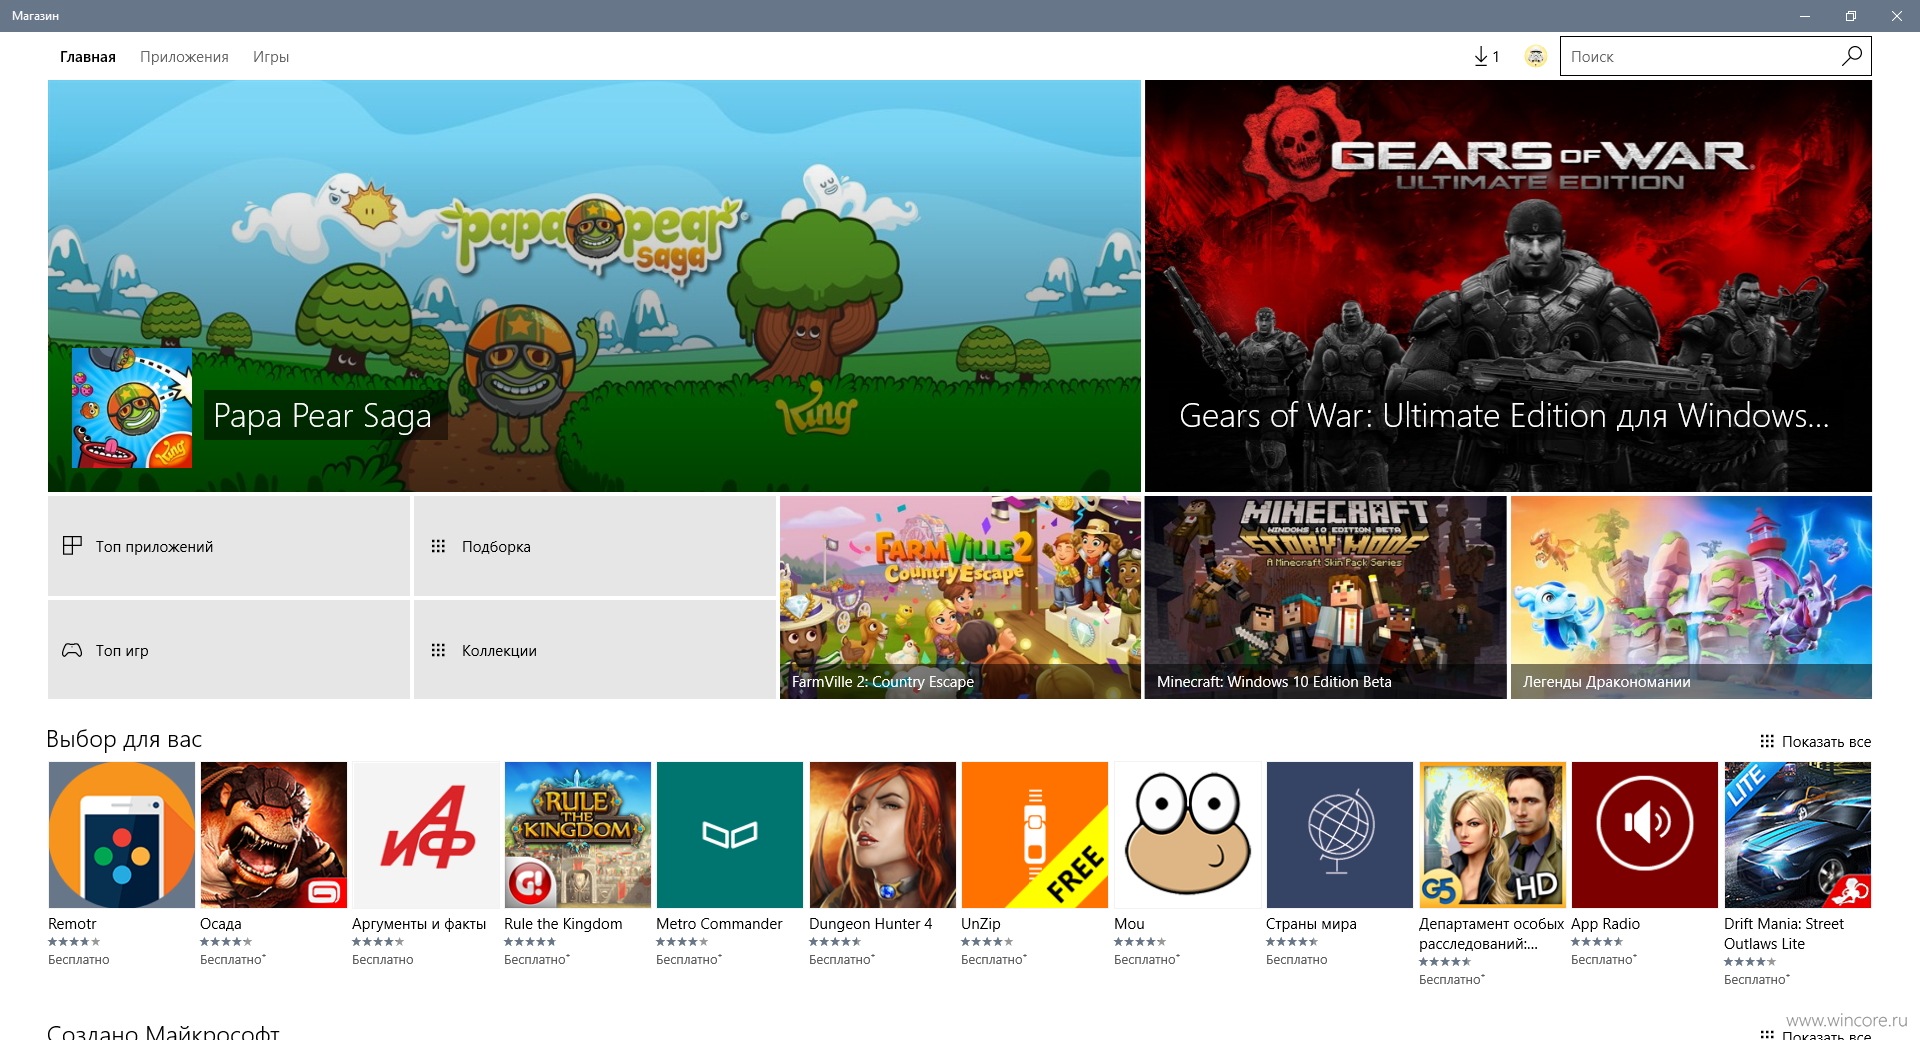Screen dimensions: 1920x1040
Task: Click the Dungeon Hunter 4 title text
Action: pyautogui.click(x=871, y=924)
